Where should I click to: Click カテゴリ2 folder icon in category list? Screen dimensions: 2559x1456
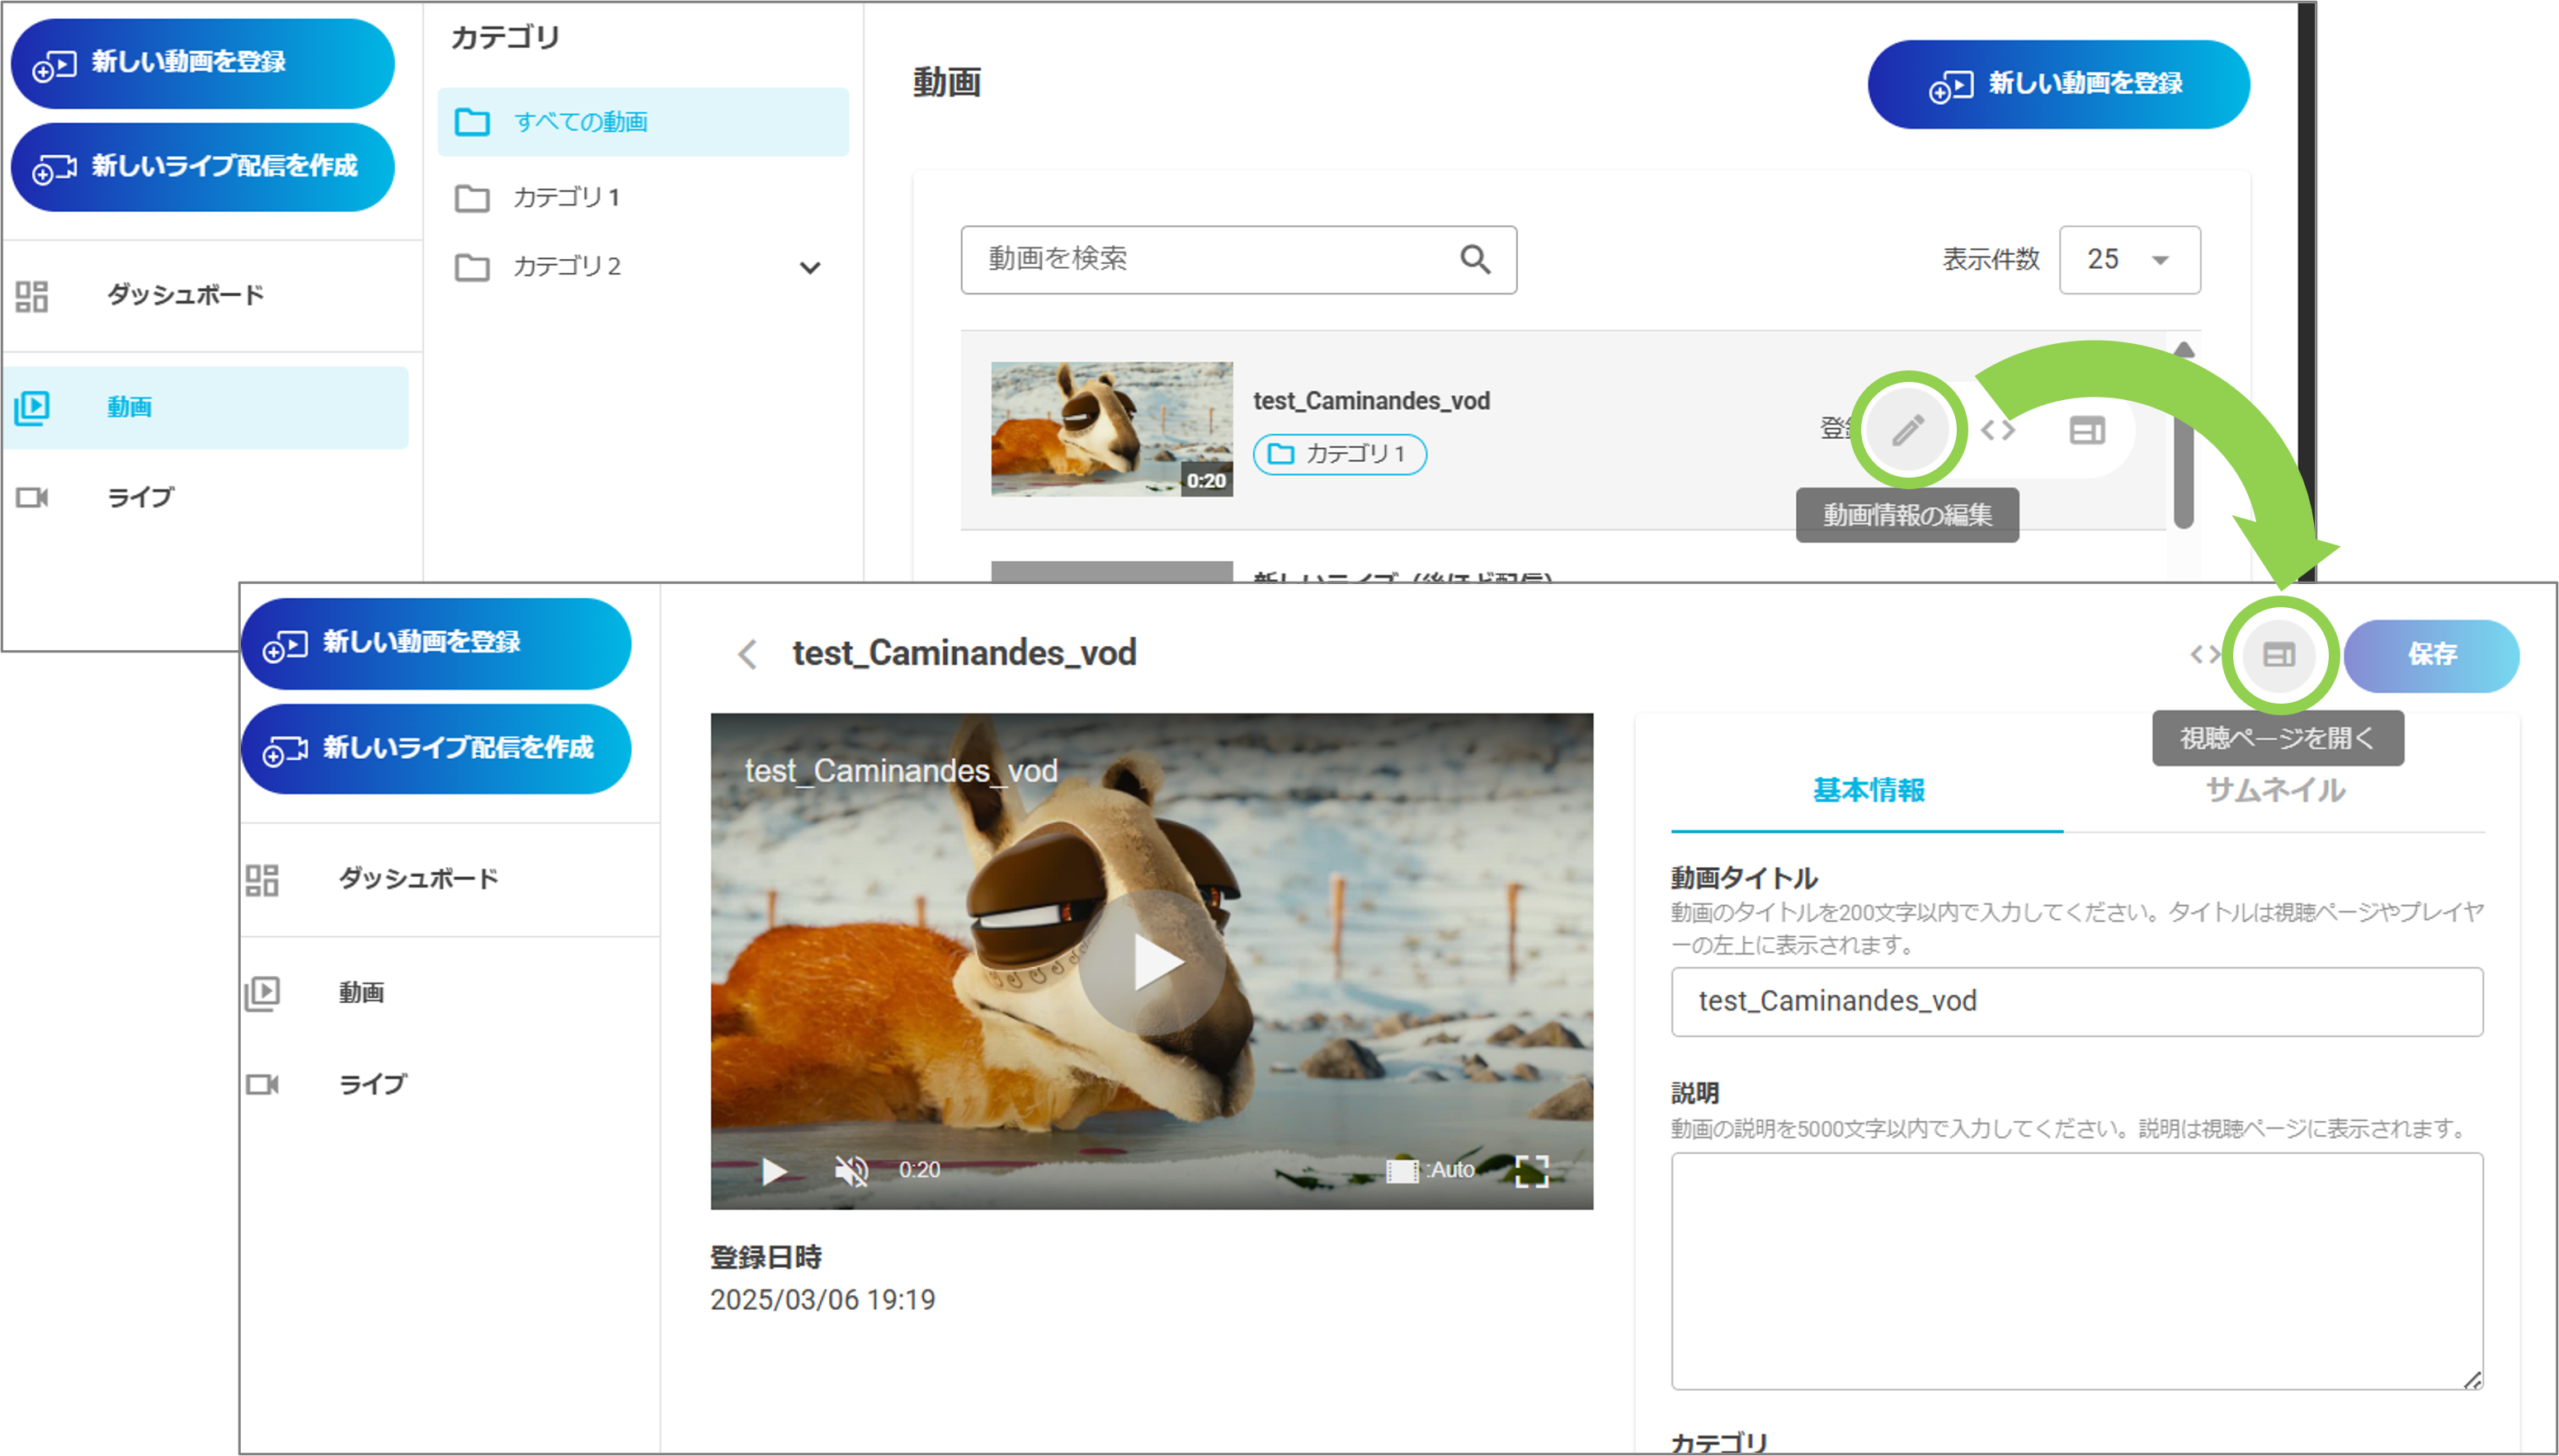pyautogui.click(x=472, y=267)
